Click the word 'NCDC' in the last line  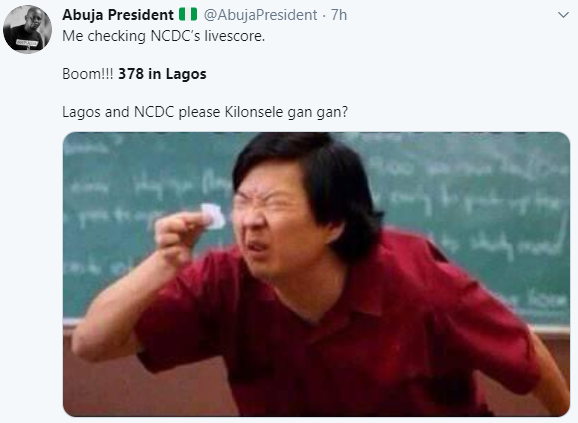pos(154,112)
